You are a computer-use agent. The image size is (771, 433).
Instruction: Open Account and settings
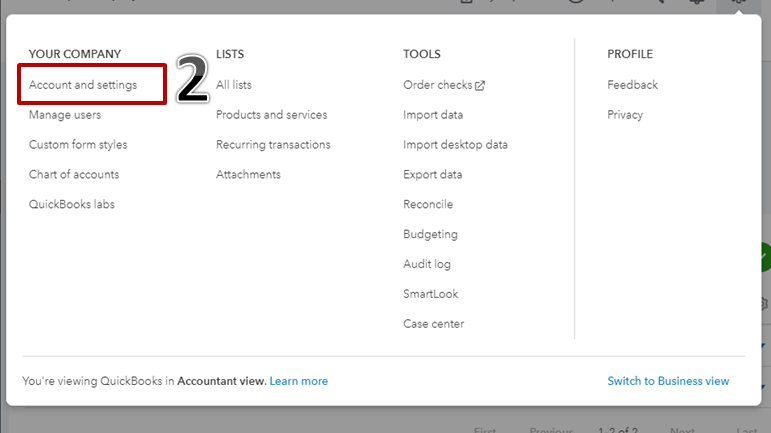click(x=83, y=85)
